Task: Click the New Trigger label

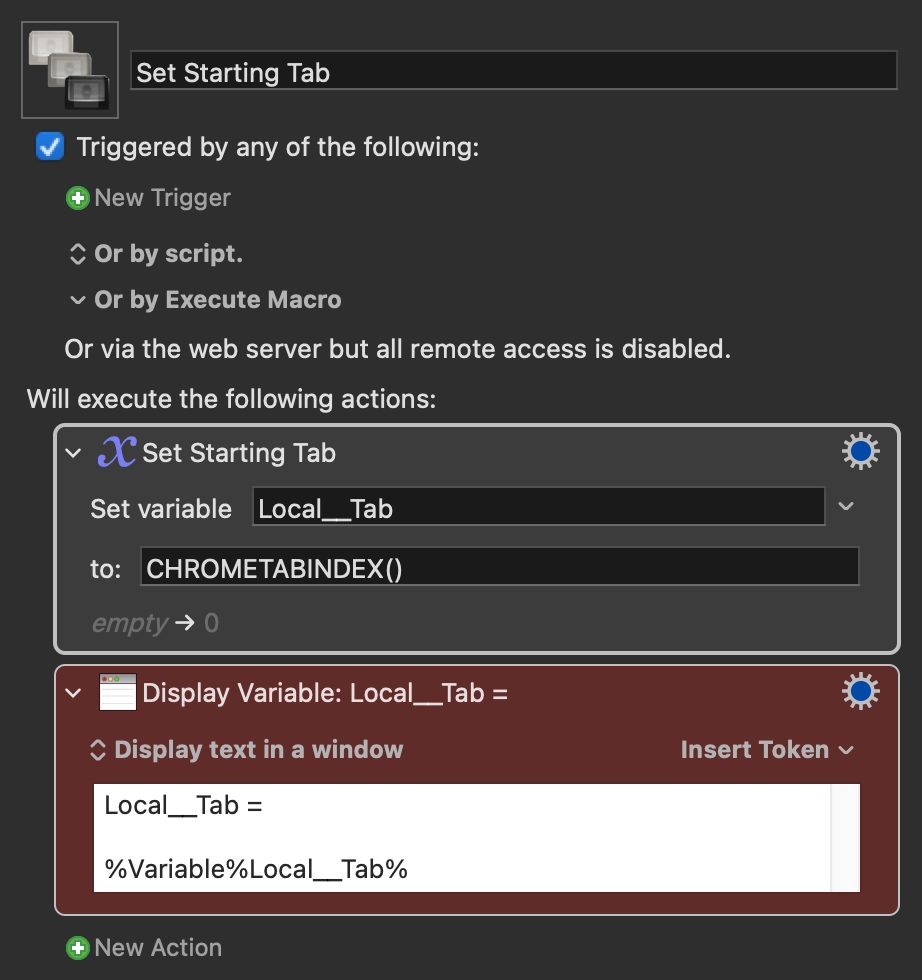Action: (163, 198)
